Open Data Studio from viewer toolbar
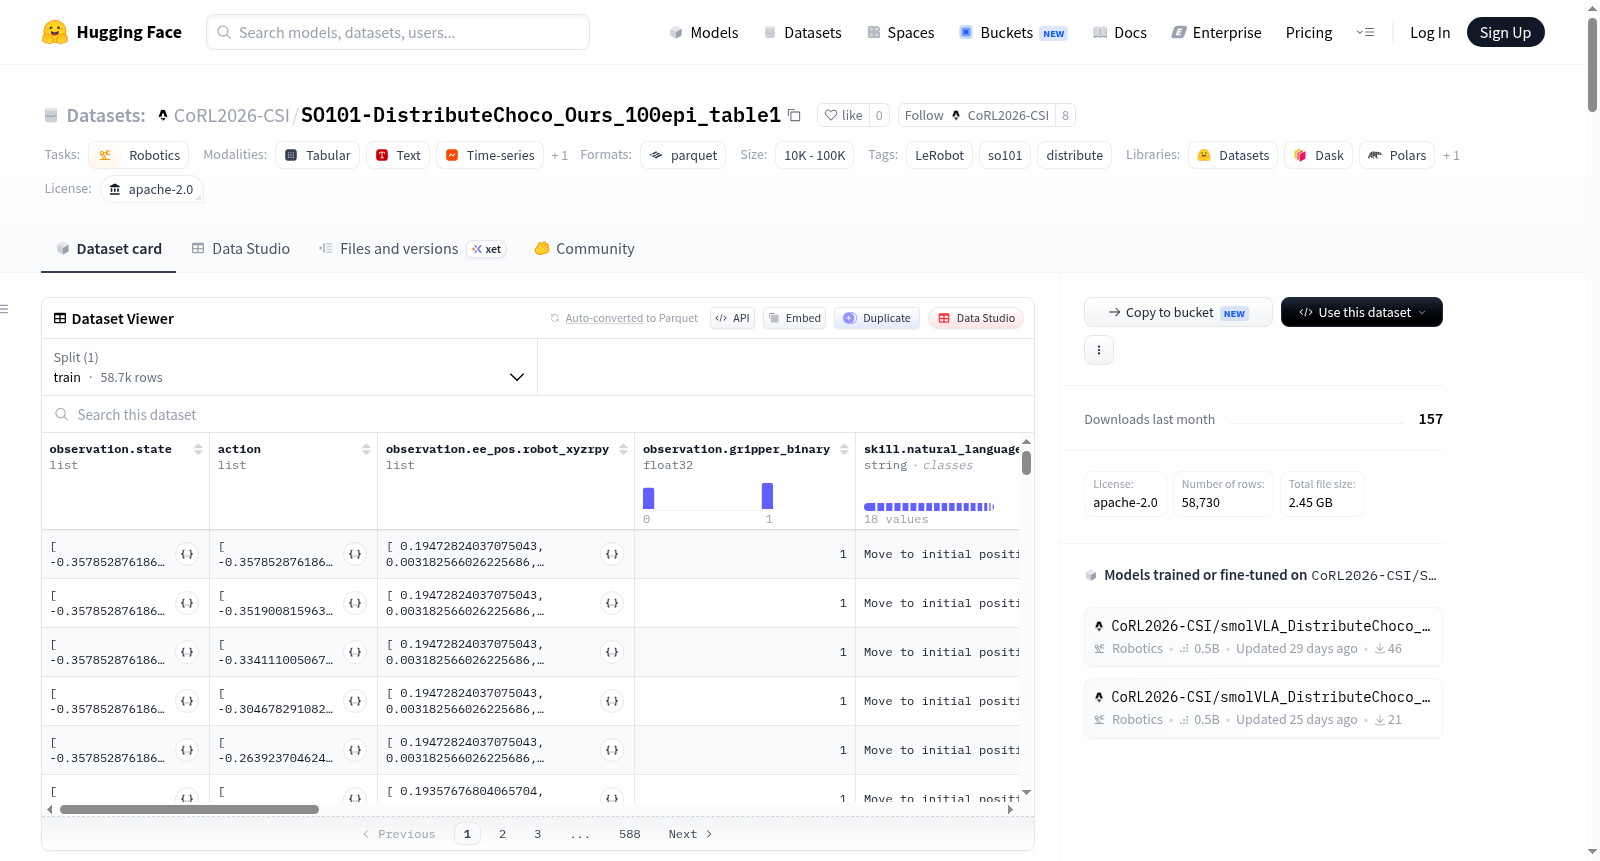 pos(976,318)
